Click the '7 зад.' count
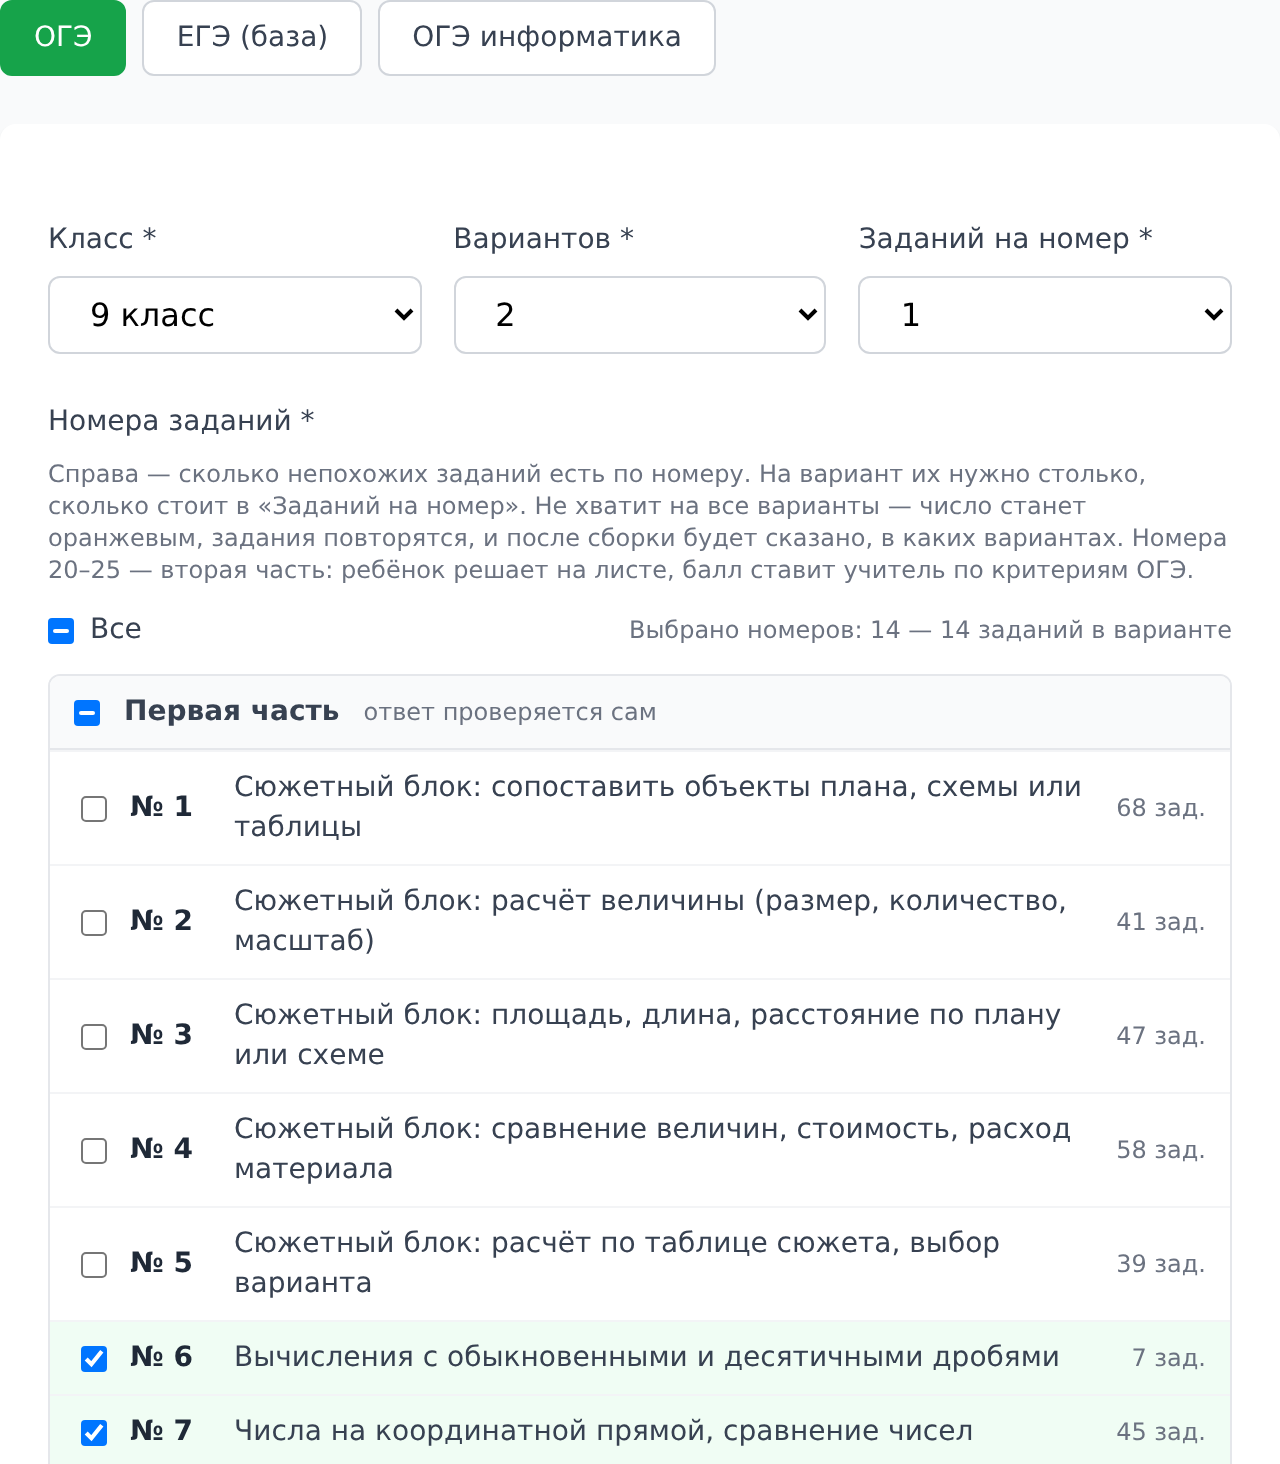 [x=1168, y=1358]
